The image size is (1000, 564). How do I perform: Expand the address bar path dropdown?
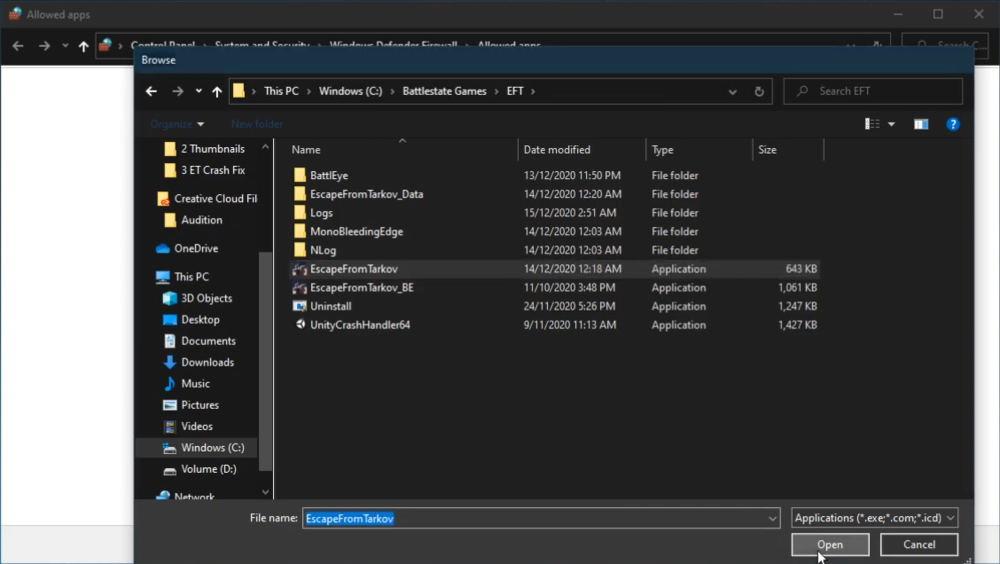[x=733, y=91]
